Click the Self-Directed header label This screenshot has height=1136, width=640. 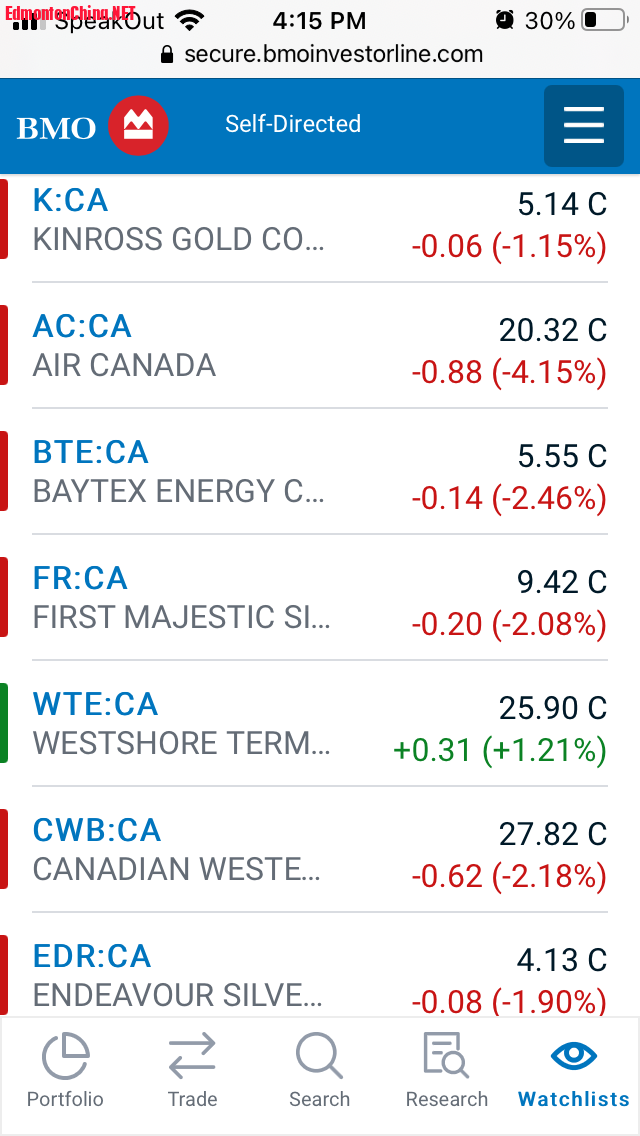point(293,124)
